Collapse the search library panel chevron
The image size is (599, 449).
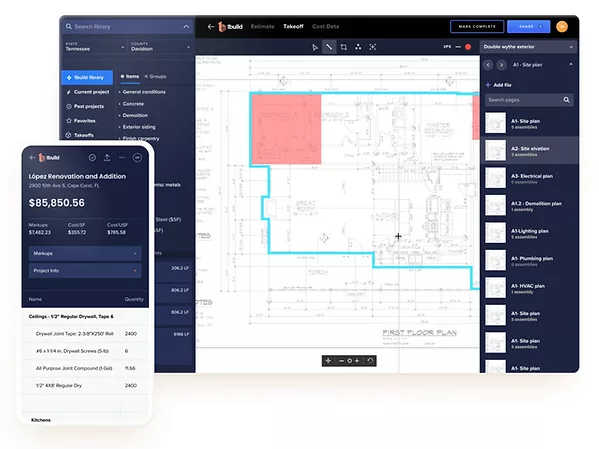(x=186, y=26)
